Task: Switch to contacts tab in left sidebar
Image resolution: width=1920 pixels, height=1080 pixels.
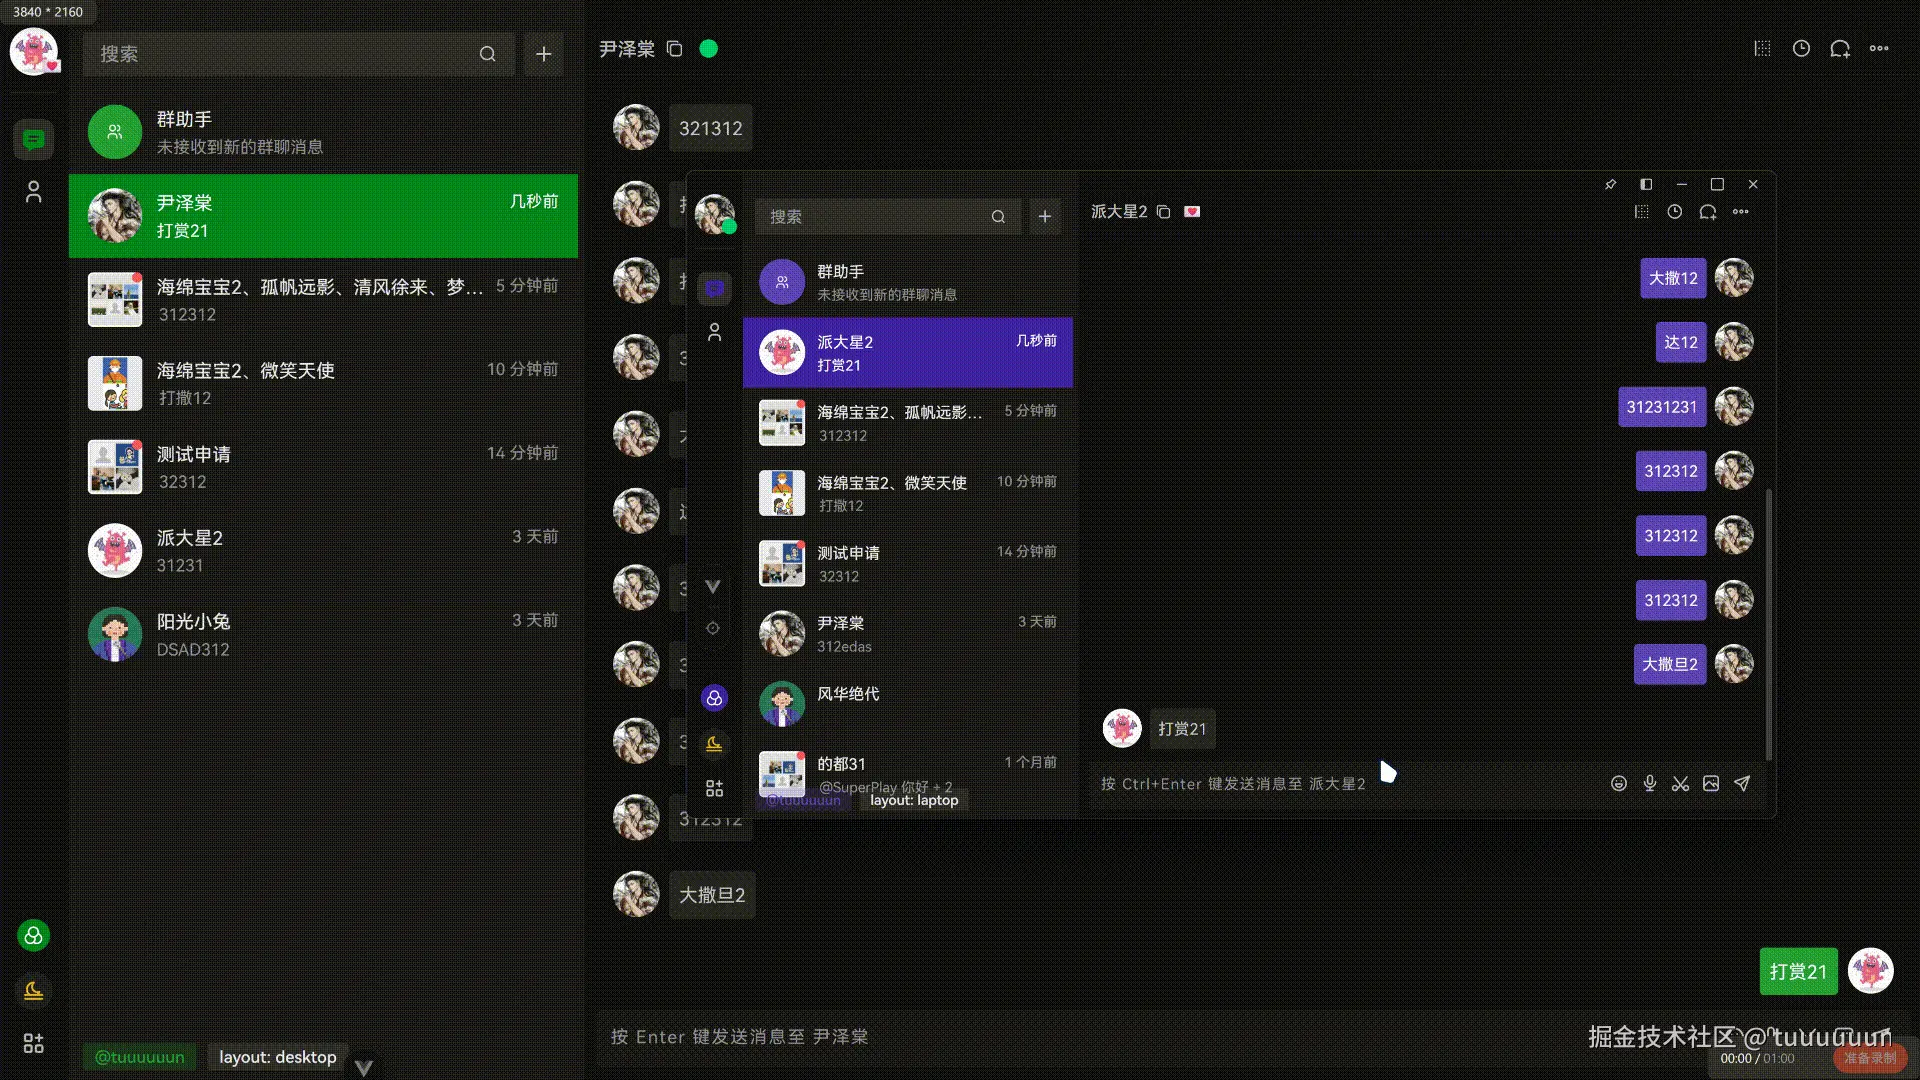Action: 33,192
